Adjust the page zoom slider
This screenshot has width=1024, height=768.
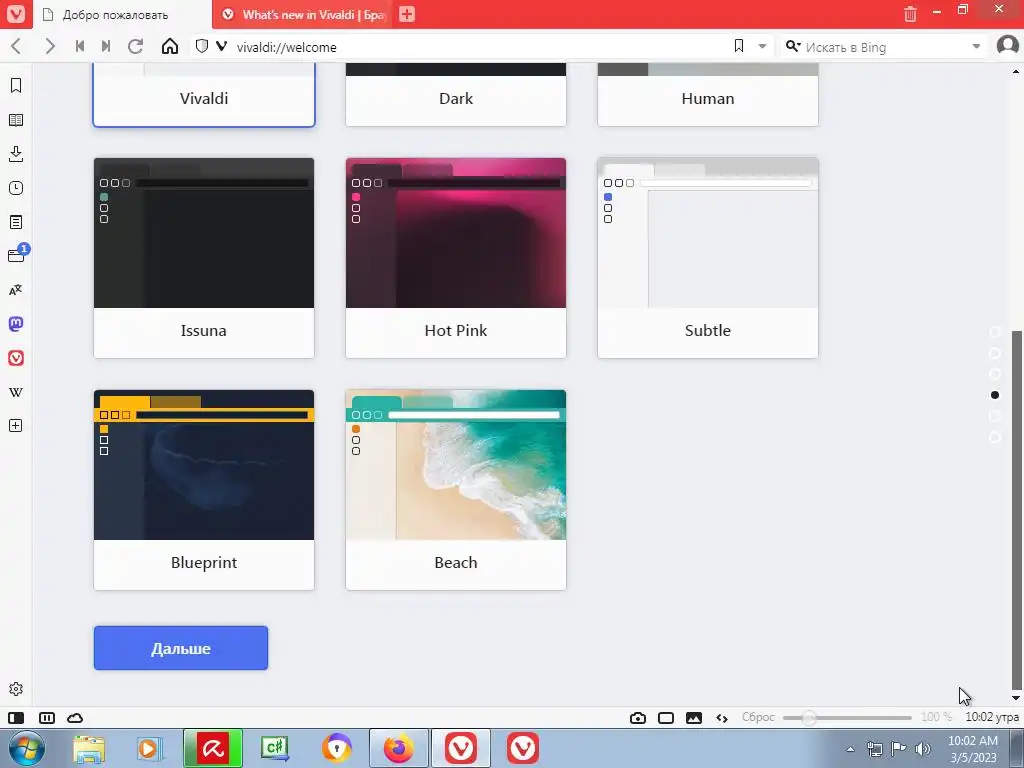(846, 718)
